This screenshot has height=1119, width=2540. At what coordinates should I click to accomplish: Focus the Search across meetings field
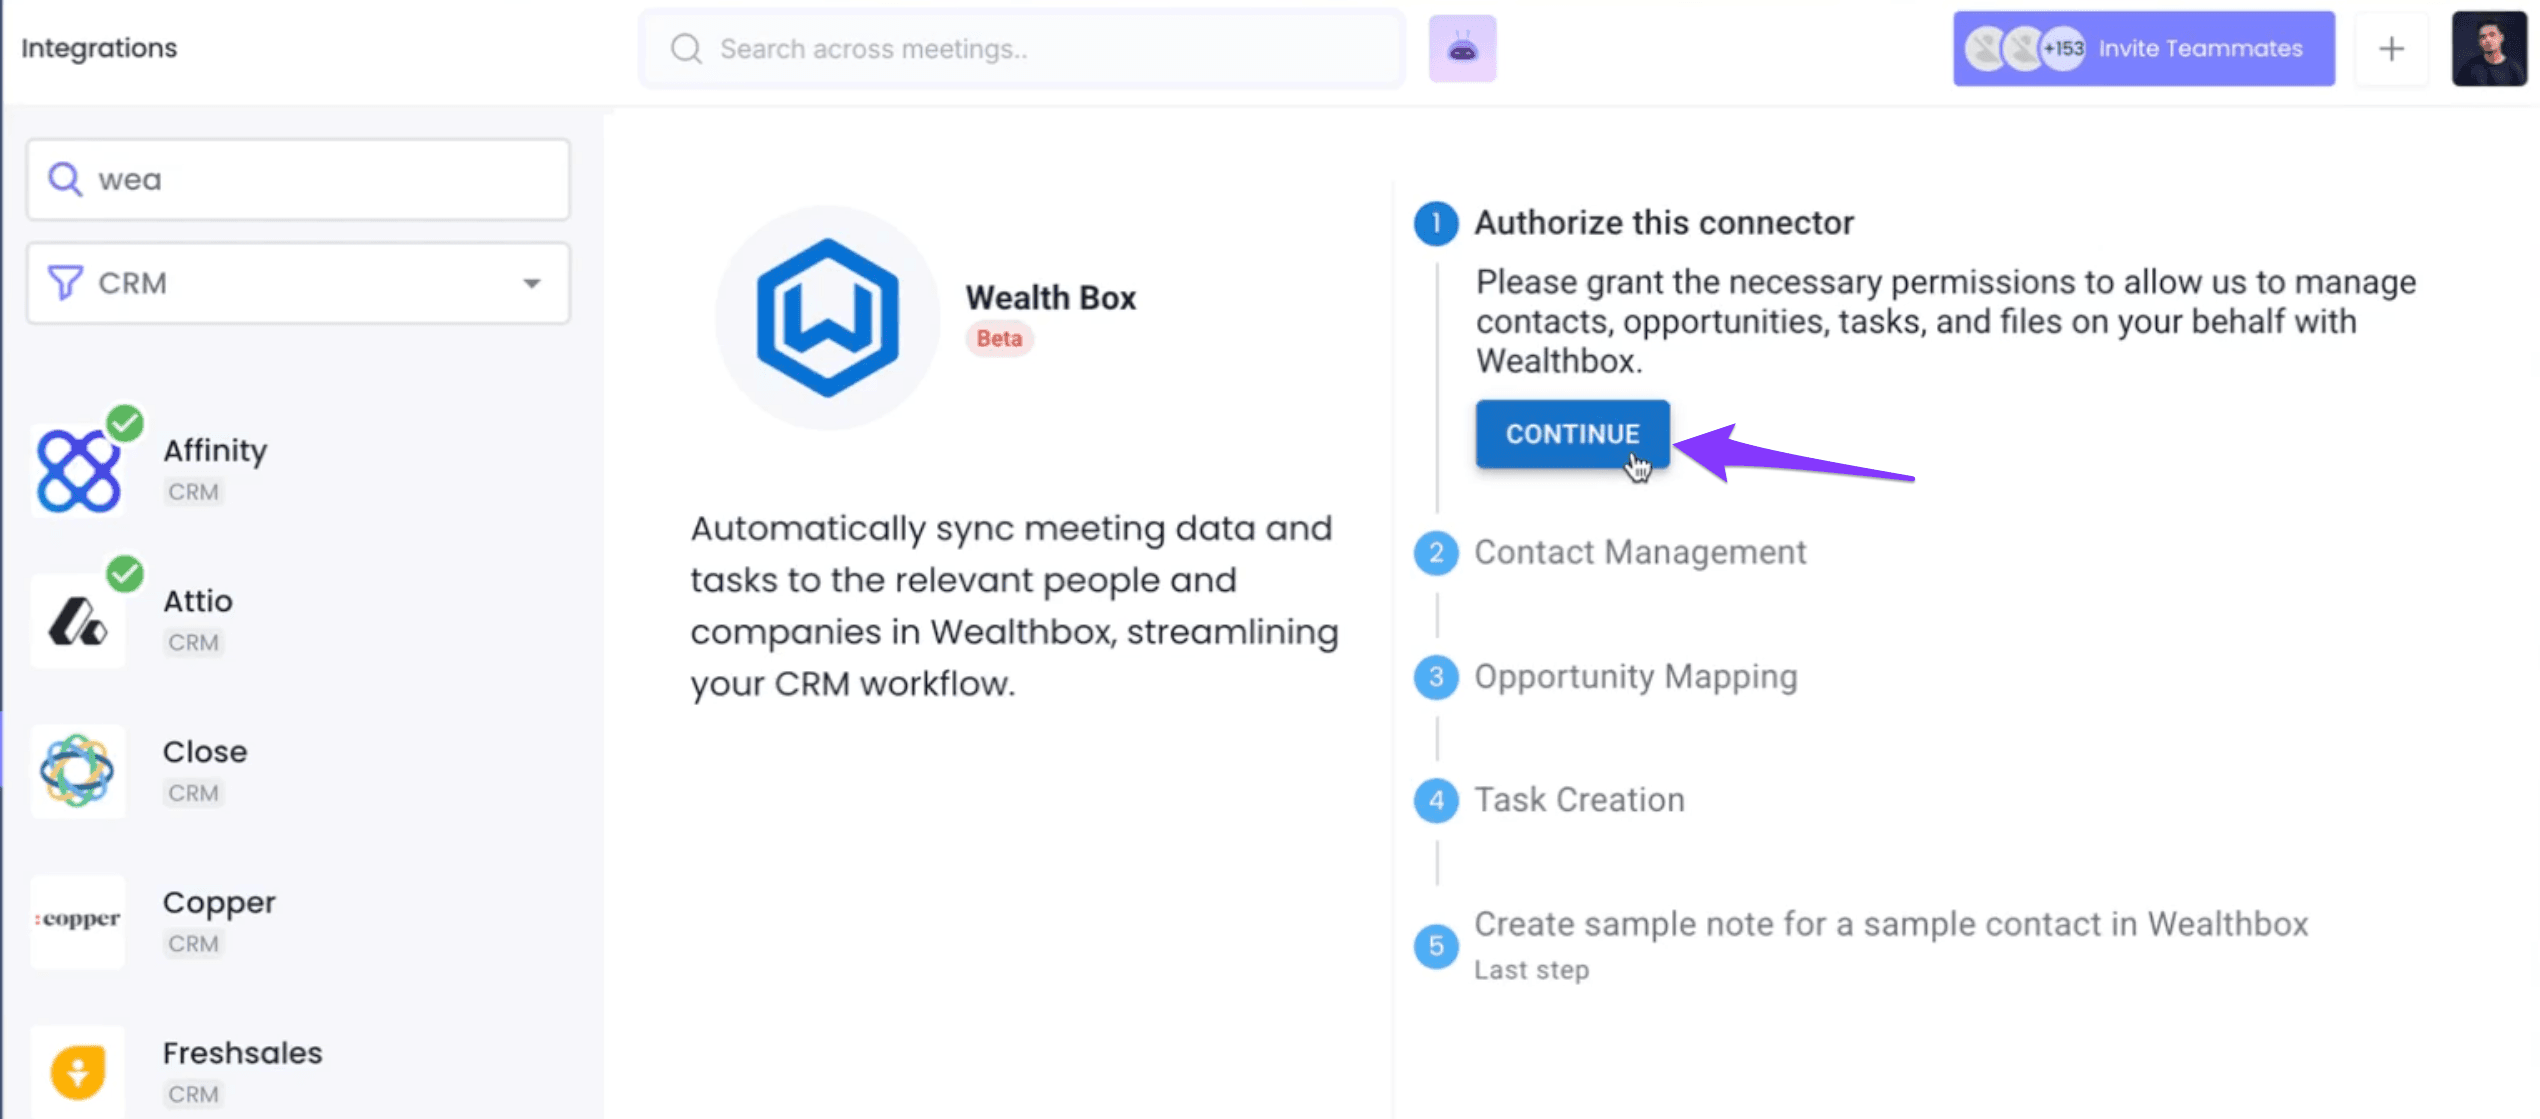(1022, 48)
